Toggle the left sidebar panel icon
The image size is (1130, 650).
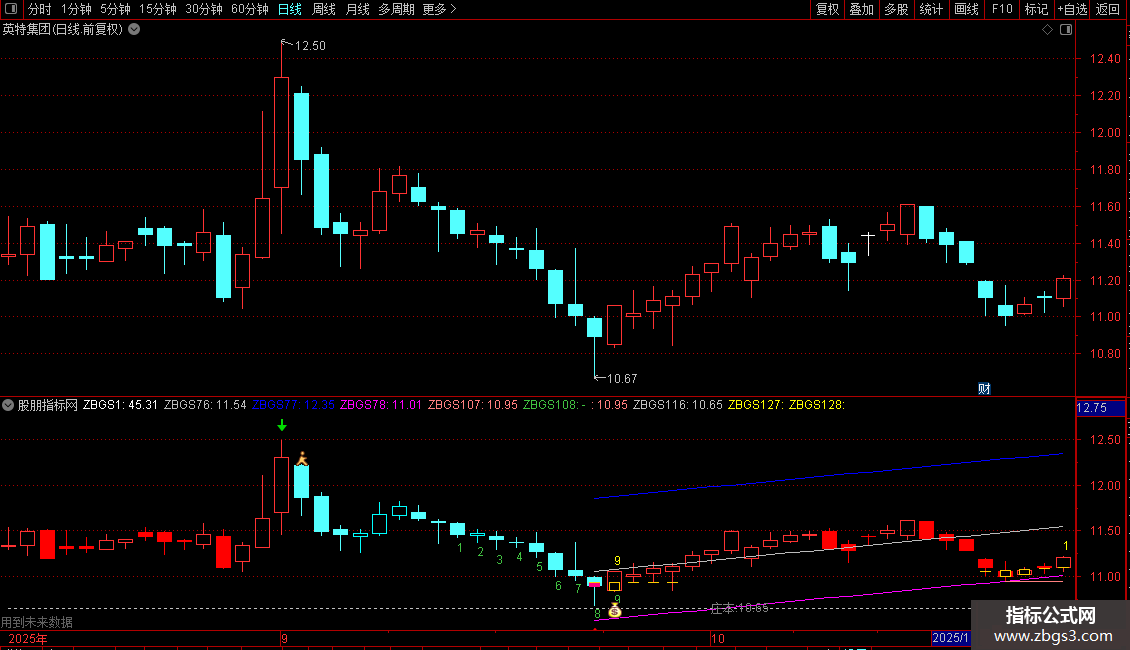tap(11, 9)
